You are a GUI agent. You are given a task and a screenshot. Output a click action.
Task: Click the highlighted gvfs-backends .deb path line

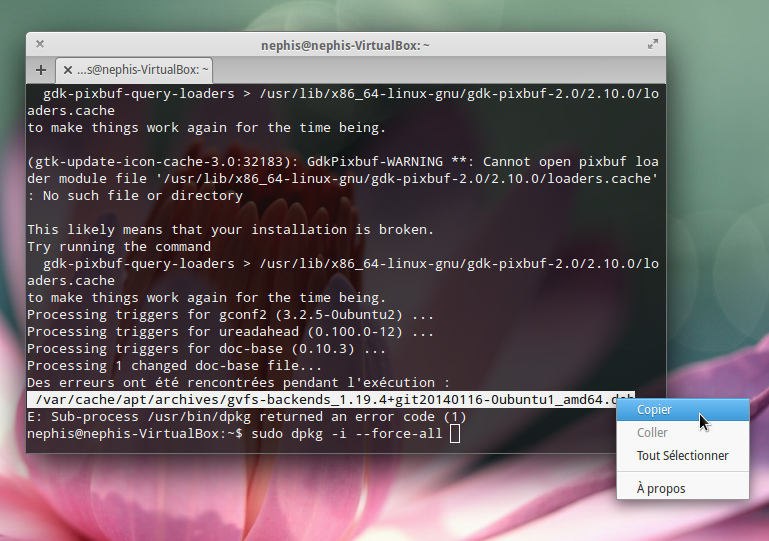click(331, 400)
